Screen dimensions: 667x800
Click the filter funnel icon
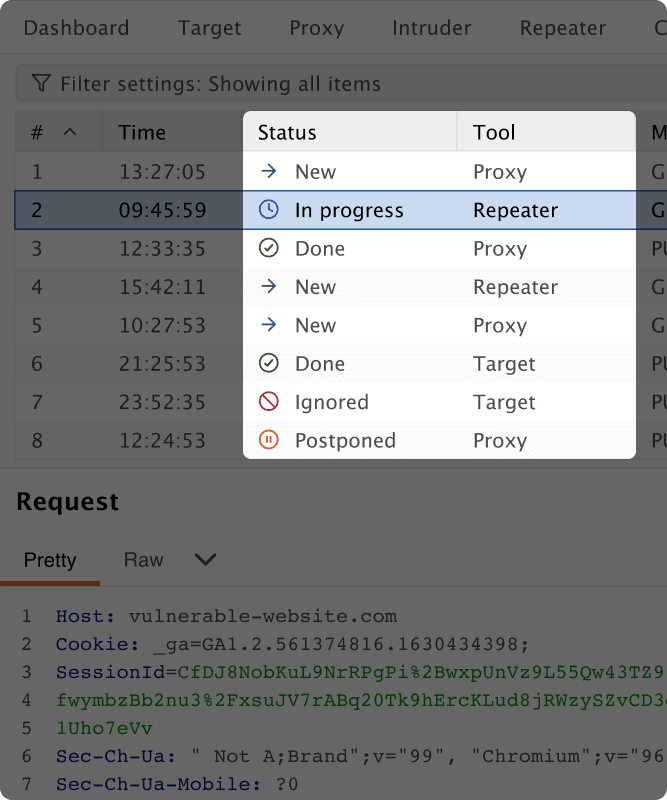pos(41,83)
